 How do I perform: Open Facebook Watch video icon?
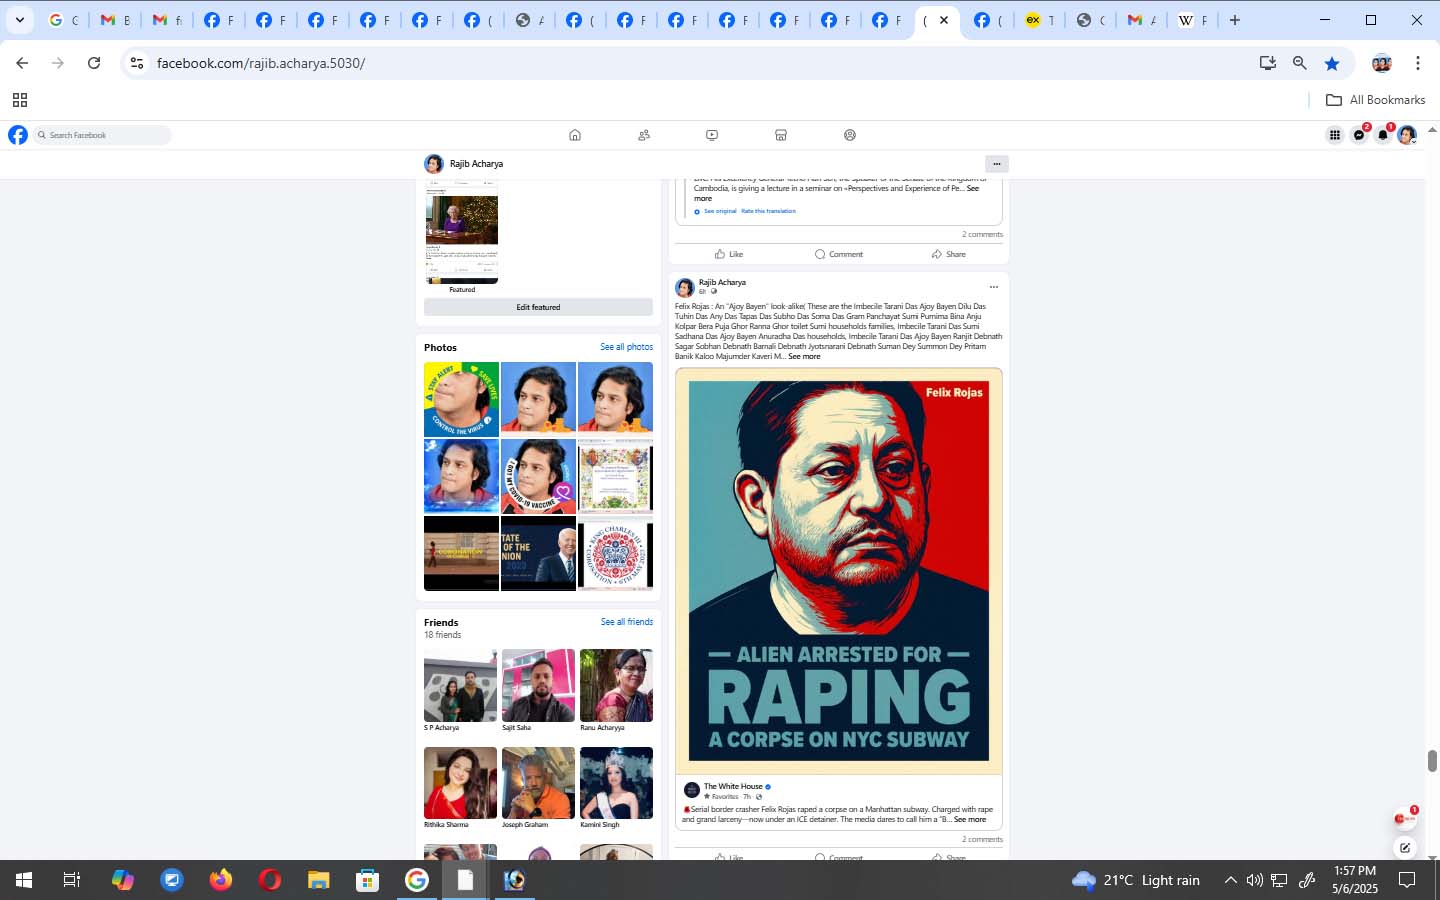pyautogui.click(x=712, y=135)
